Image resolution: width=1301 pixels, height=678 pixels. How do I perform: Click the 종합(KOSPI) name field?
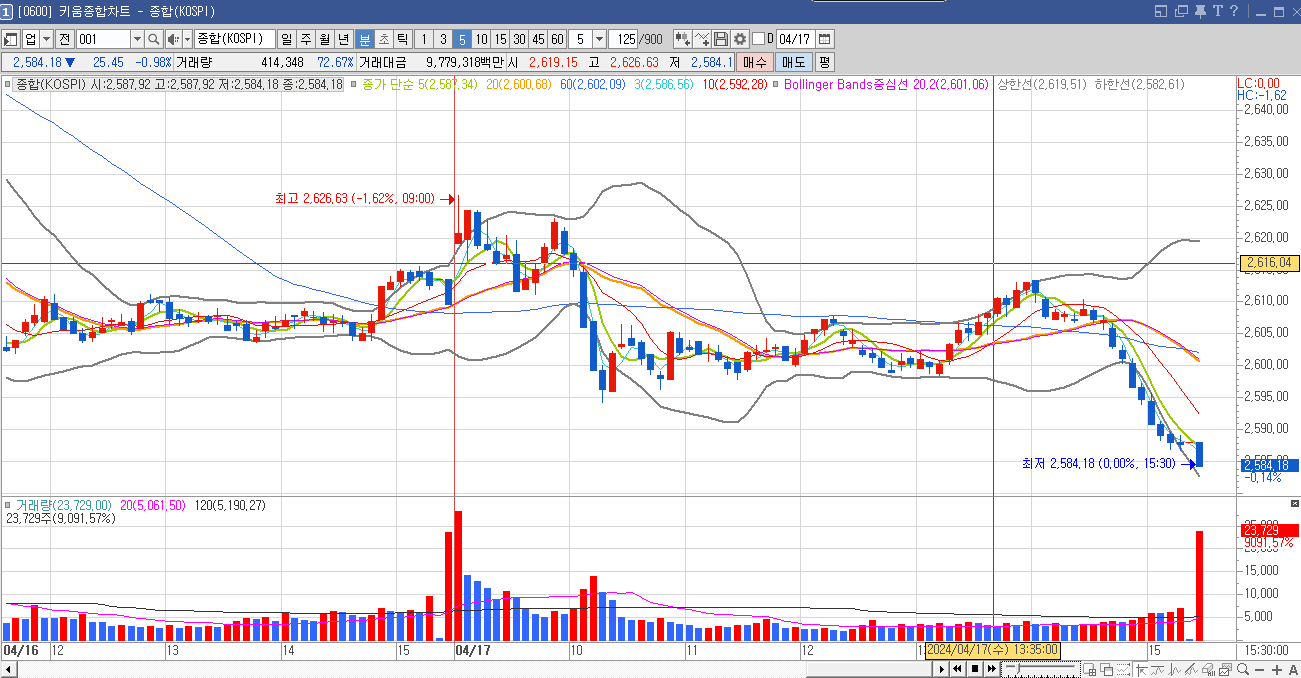point(234,39)
